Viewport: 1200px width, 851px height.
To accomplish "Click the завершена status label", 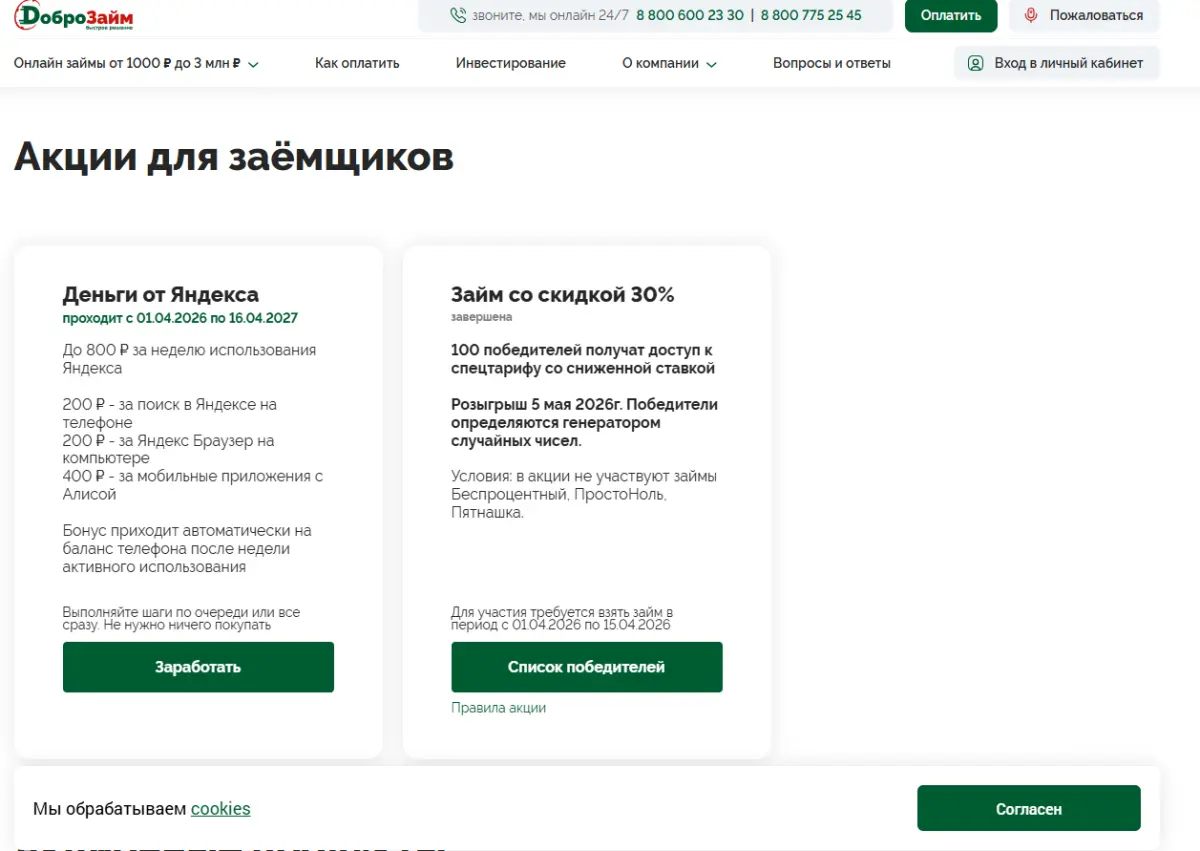I will 481,317.
